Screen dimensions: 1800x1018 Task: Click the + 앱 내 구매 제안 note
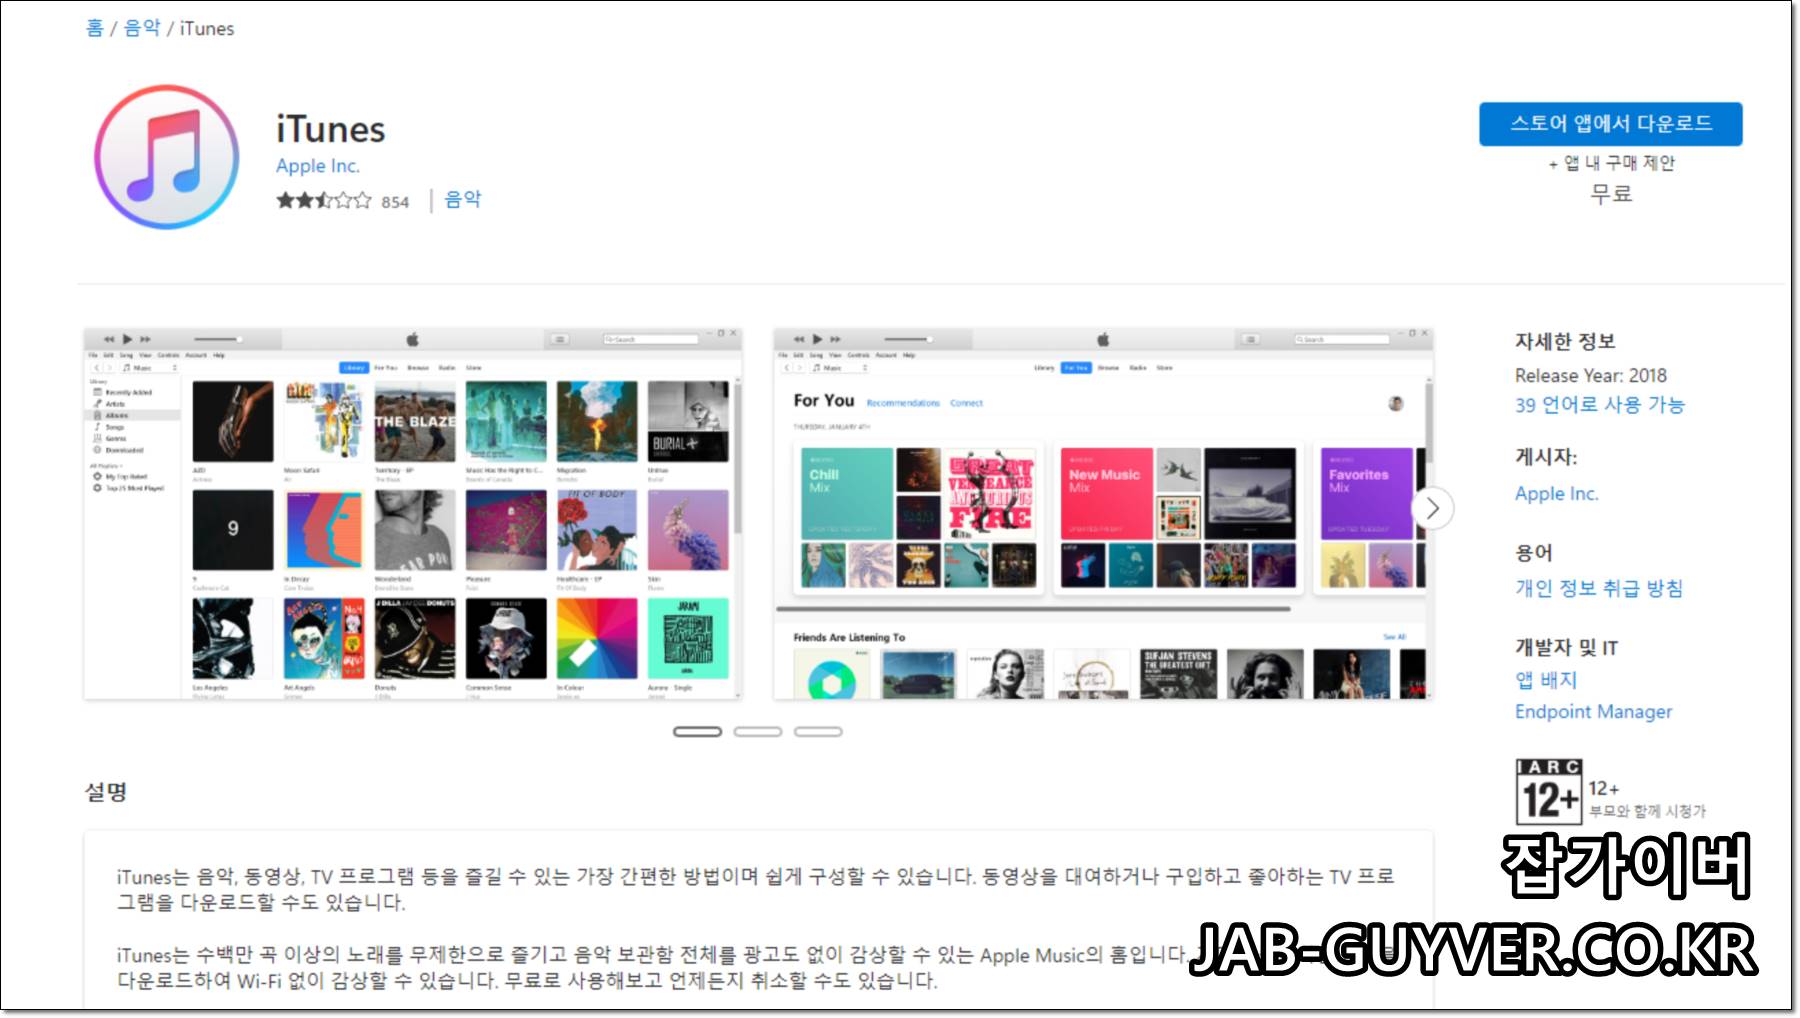click(x=1611, y=163)
